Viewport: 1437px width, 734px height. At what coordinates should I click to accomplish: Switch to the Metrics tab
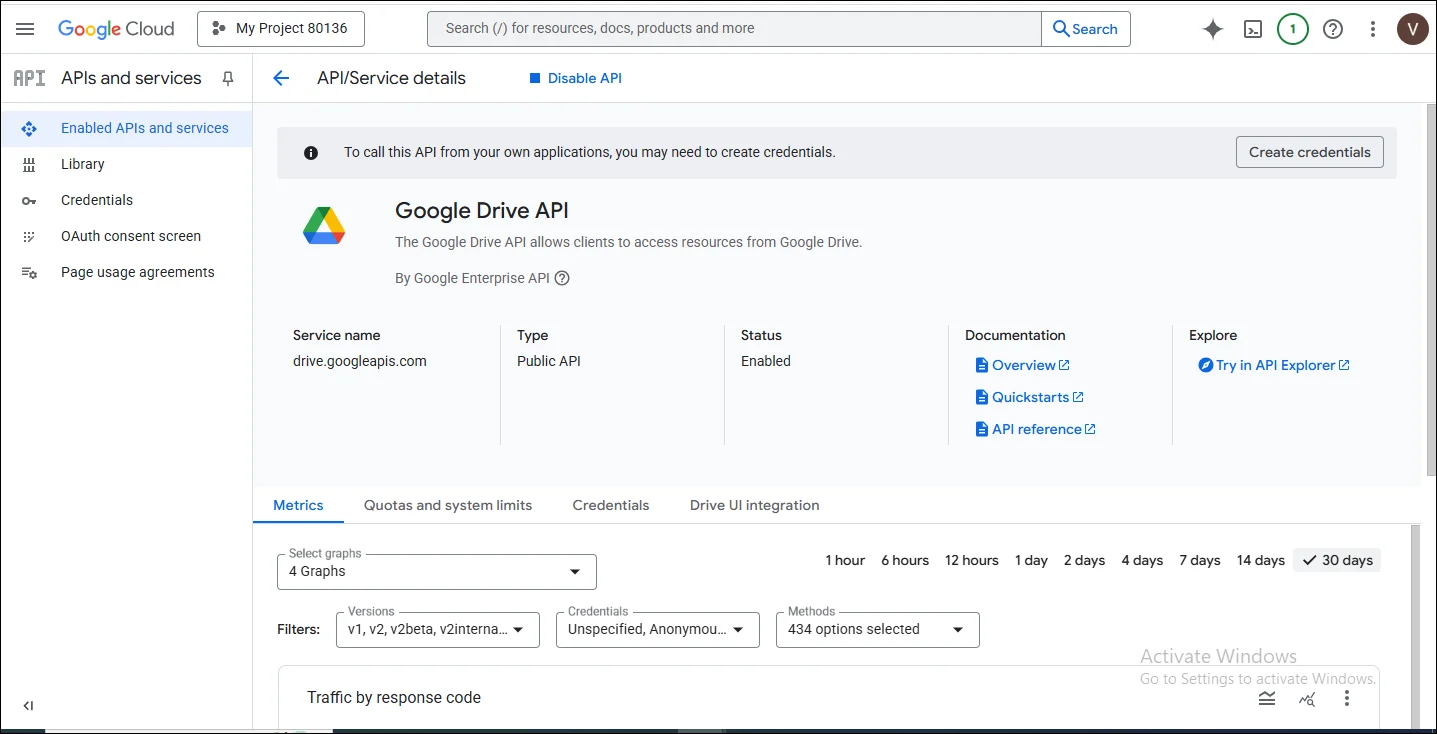(x=298, y=505)
